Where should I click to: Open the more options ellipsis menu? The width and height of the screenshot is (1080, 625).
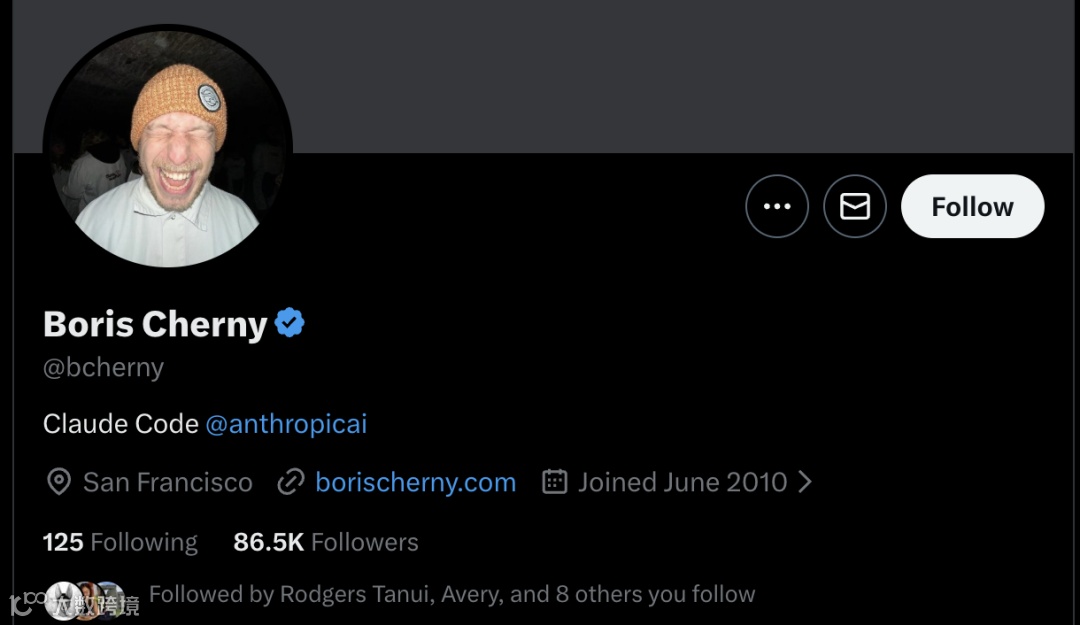(777, 206)
